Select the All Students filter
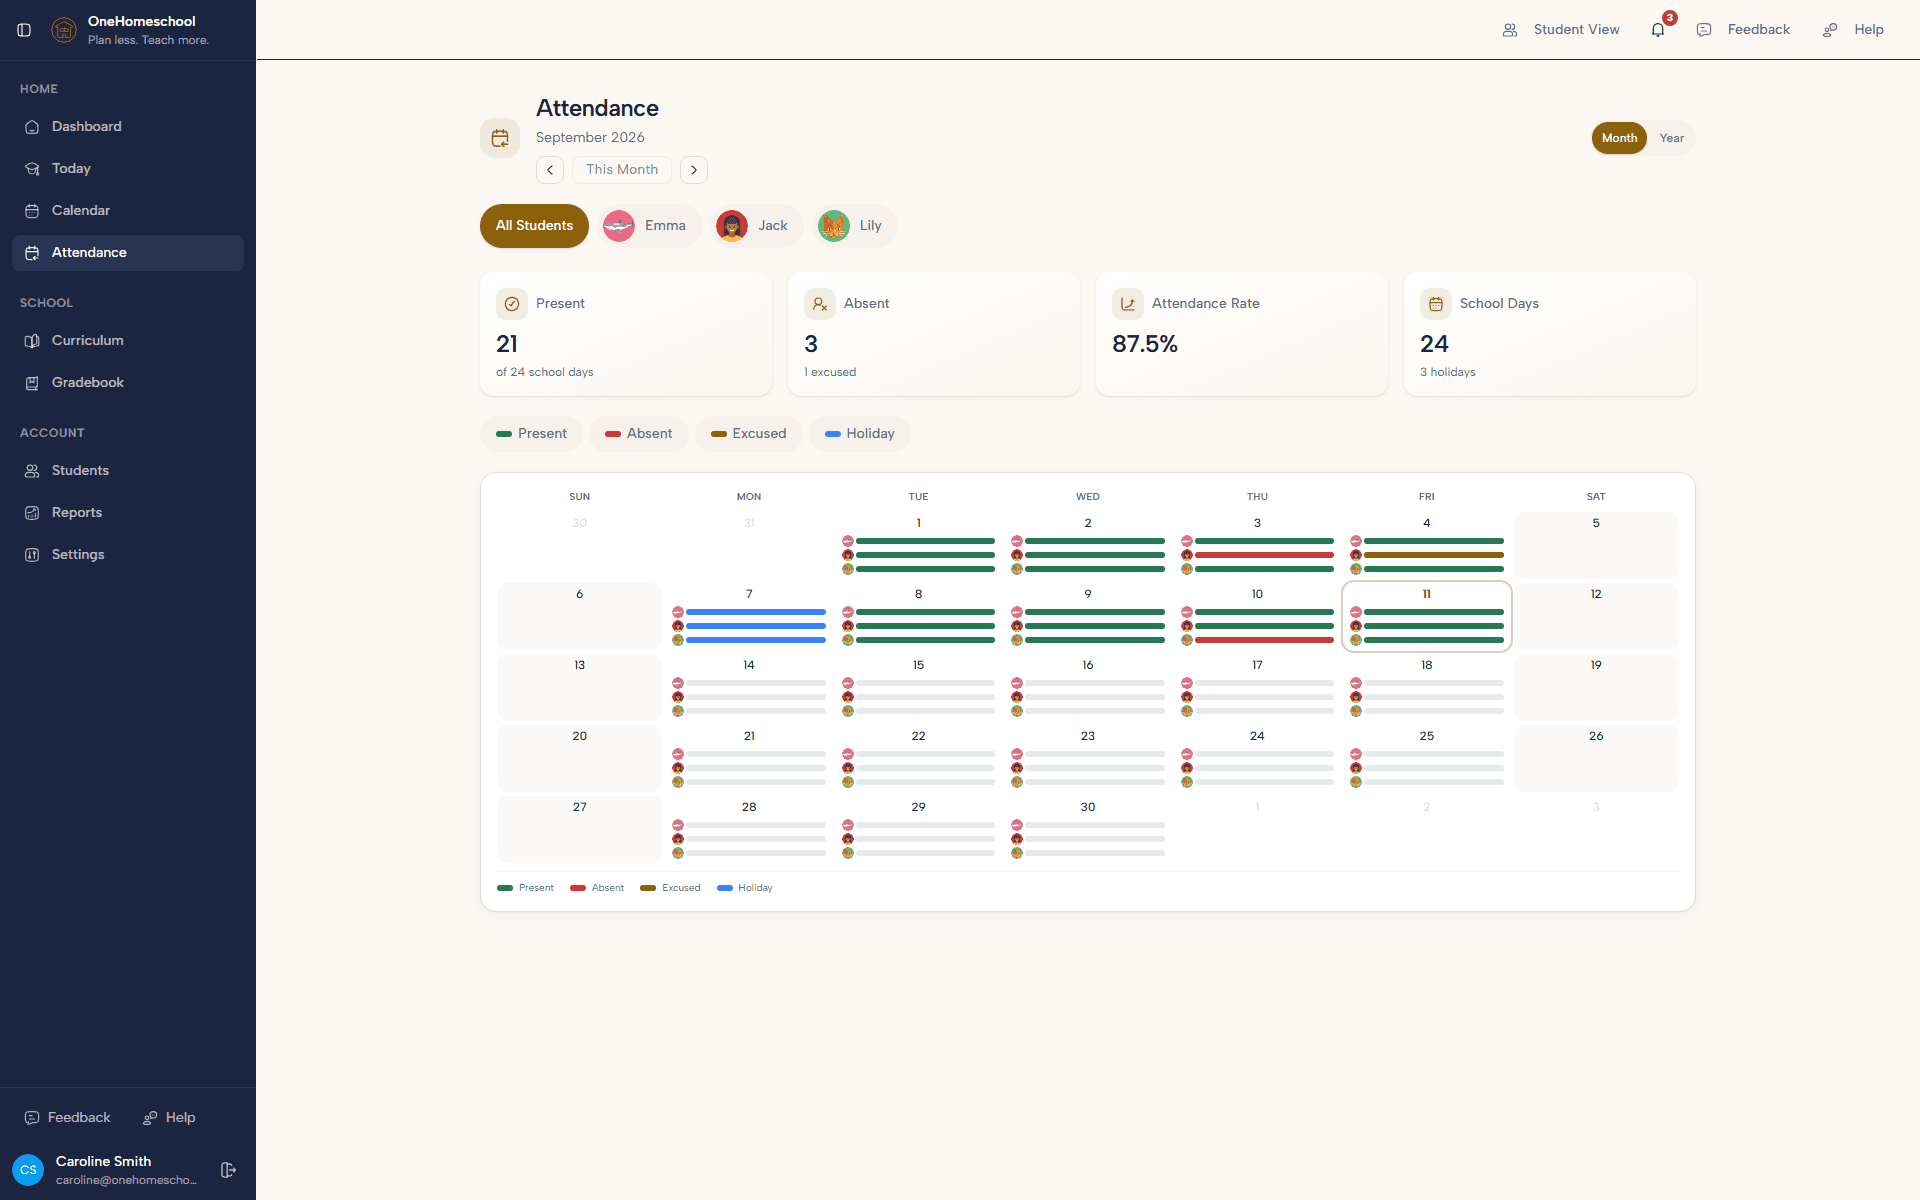 click(x=534, y=226)
